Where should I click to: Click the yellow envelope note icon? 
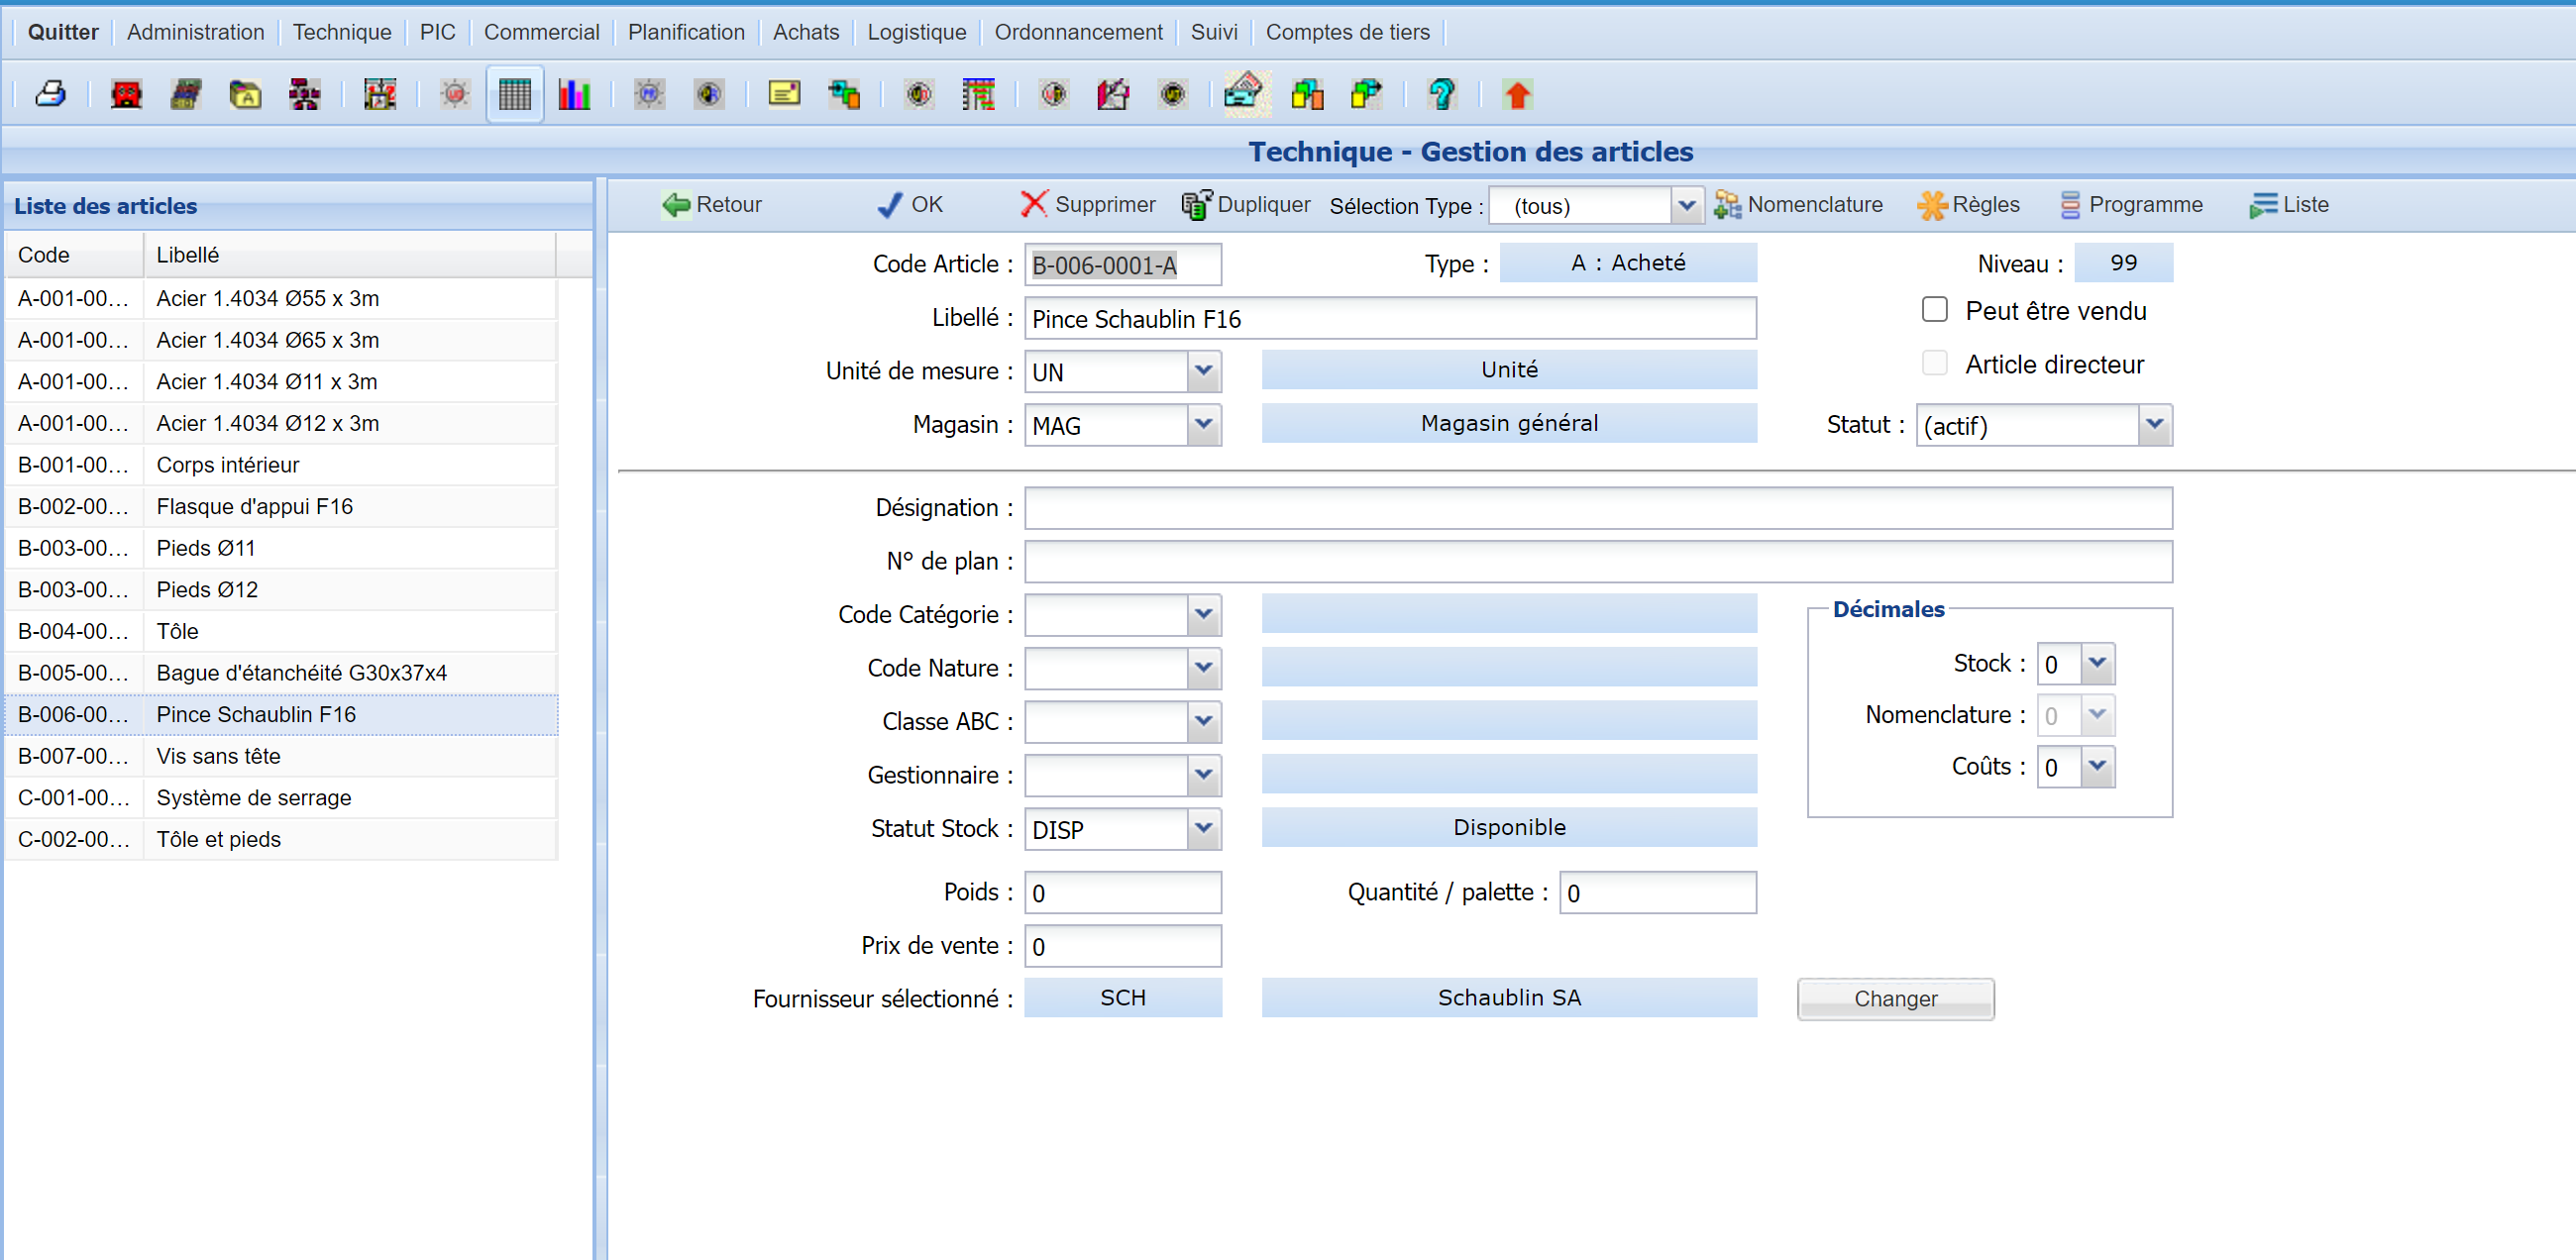coord(784,94)
